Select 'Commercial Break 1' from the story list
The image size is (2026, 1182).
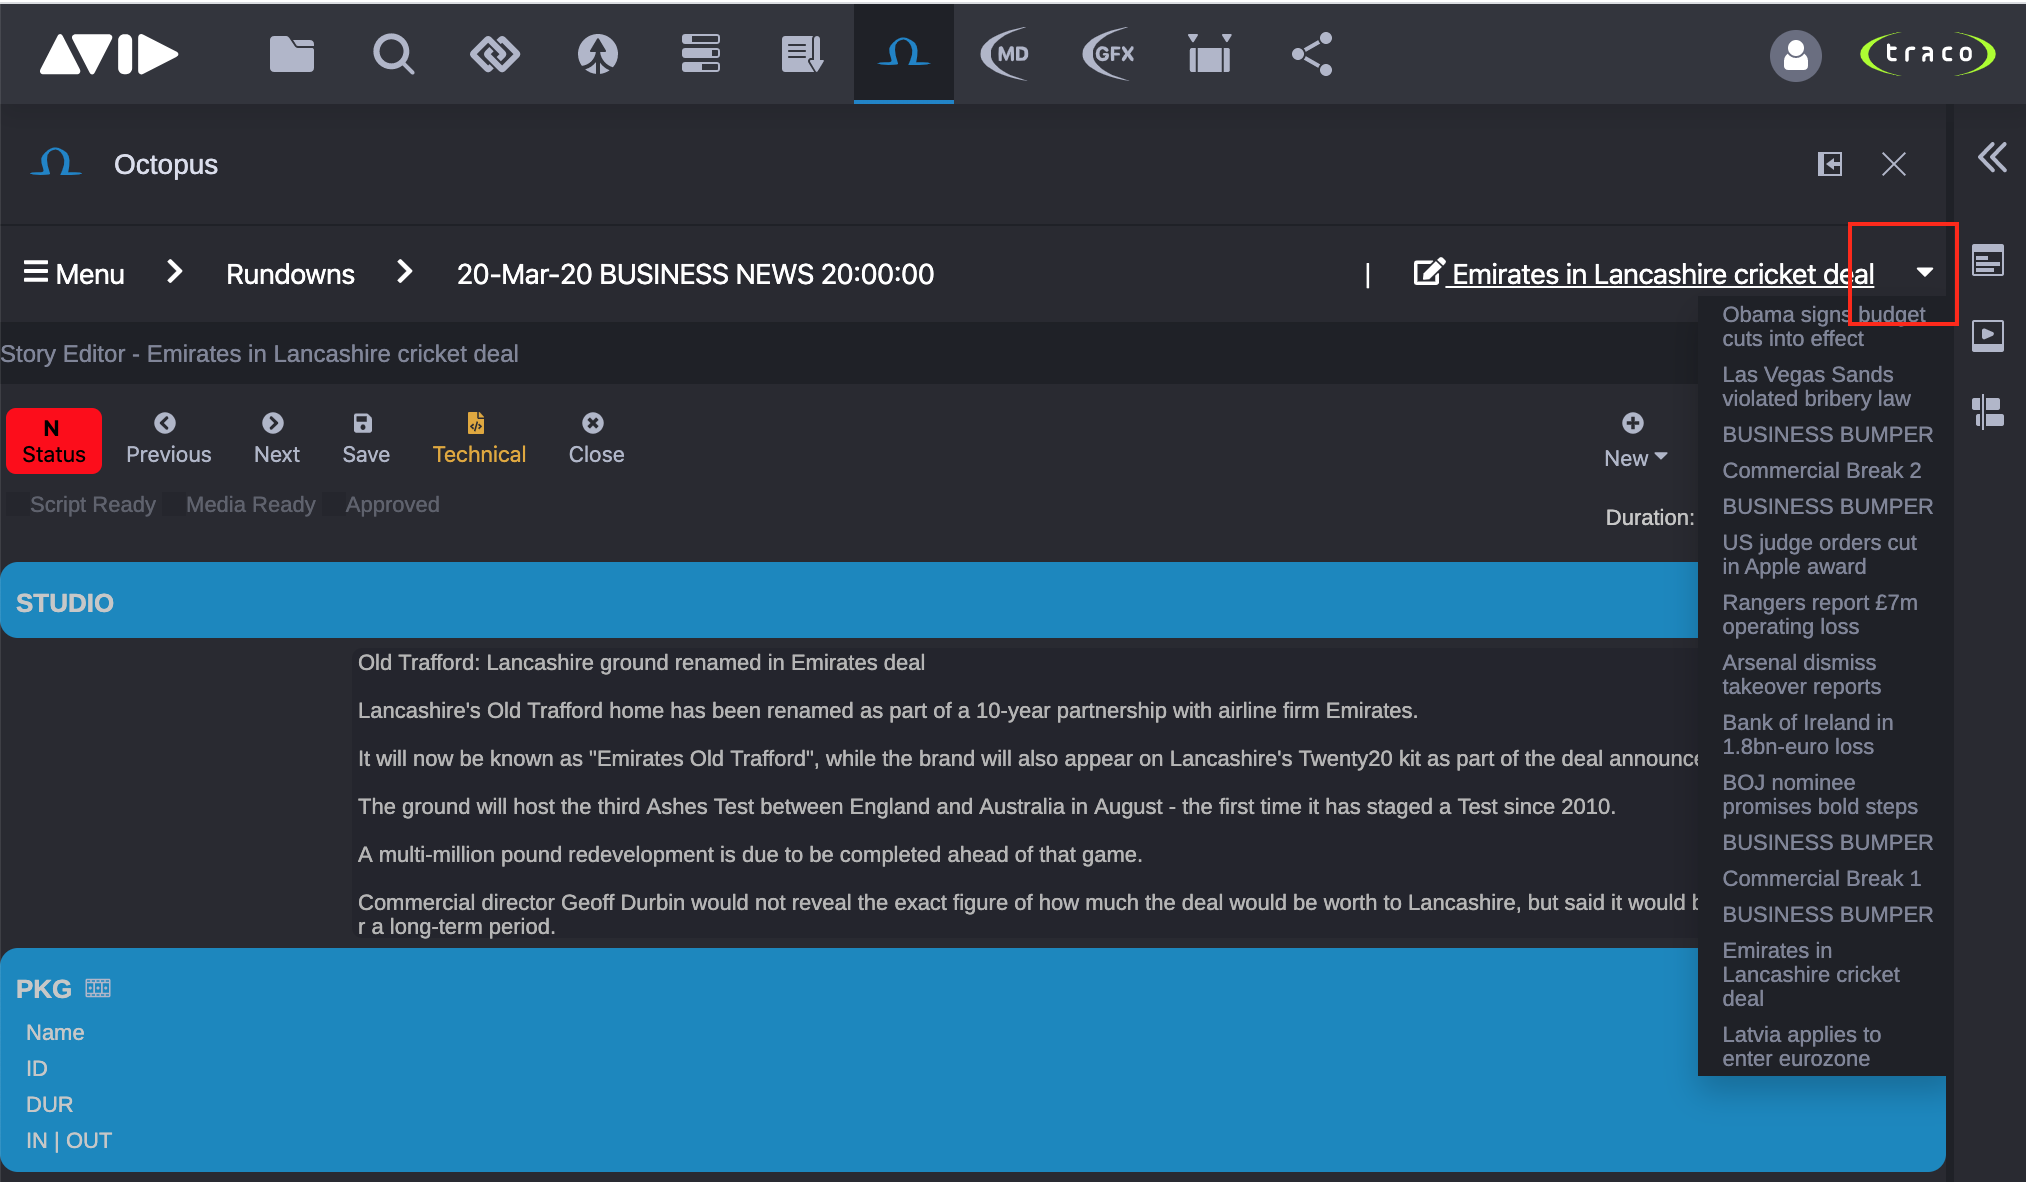[x=1820, y=878]
